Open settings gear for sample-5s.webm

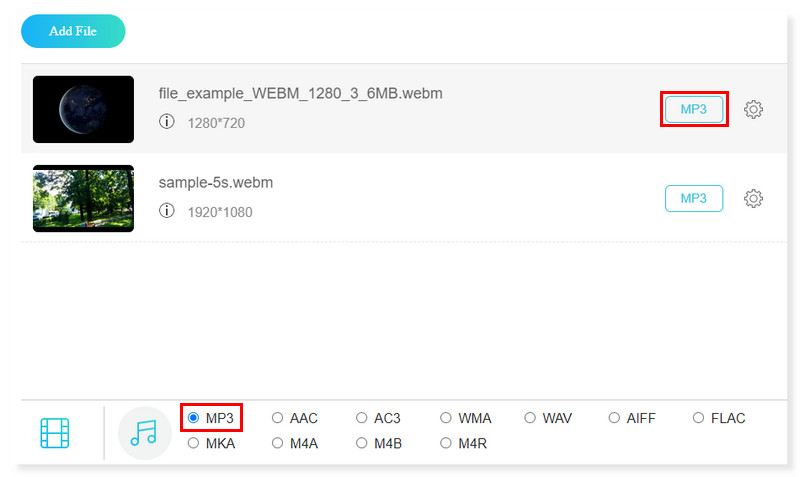754,198
